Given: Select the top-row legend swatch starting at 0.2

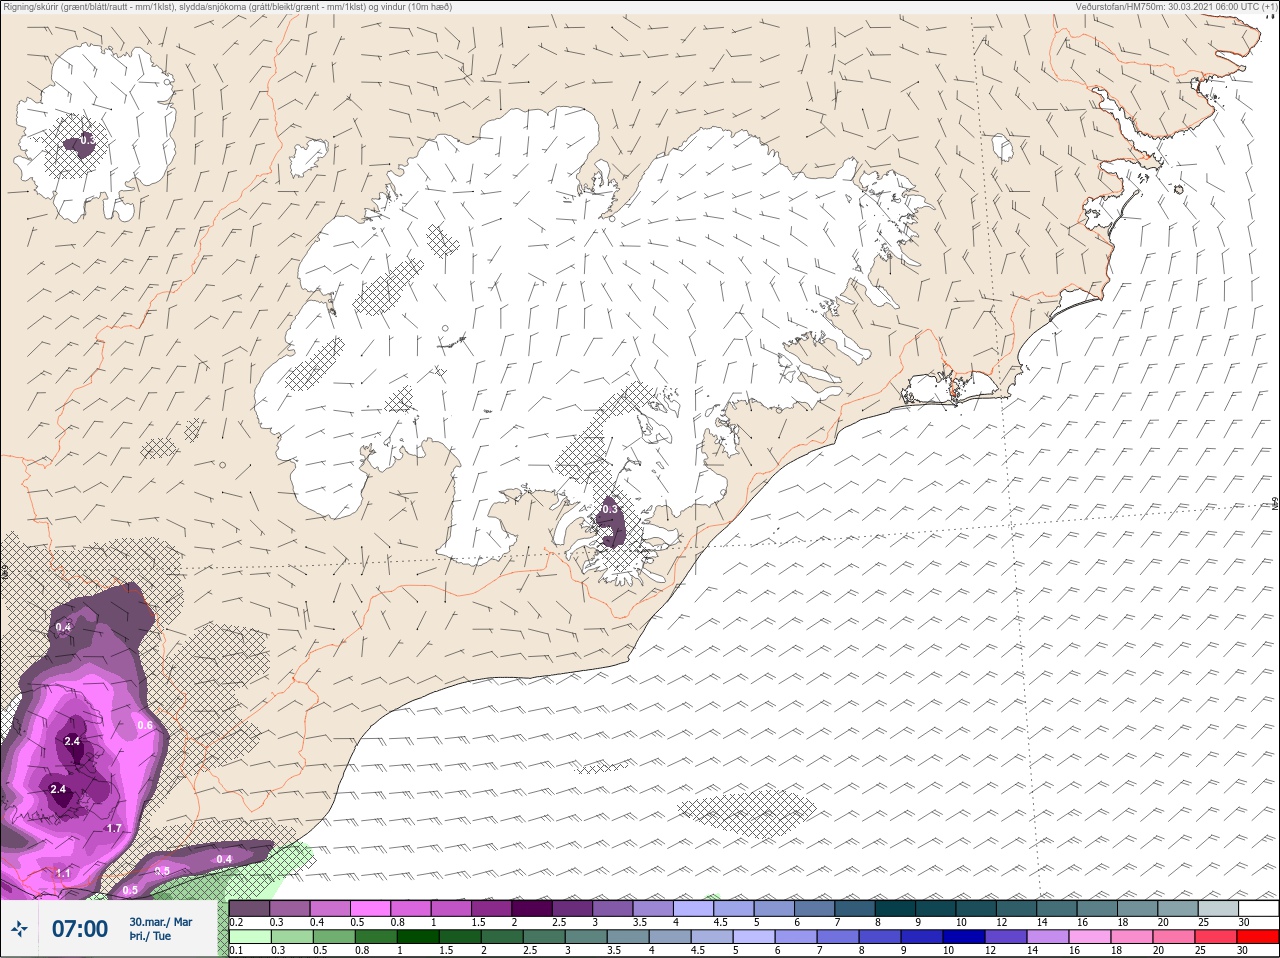Looking at the screenshot, I should coord(249,909).
